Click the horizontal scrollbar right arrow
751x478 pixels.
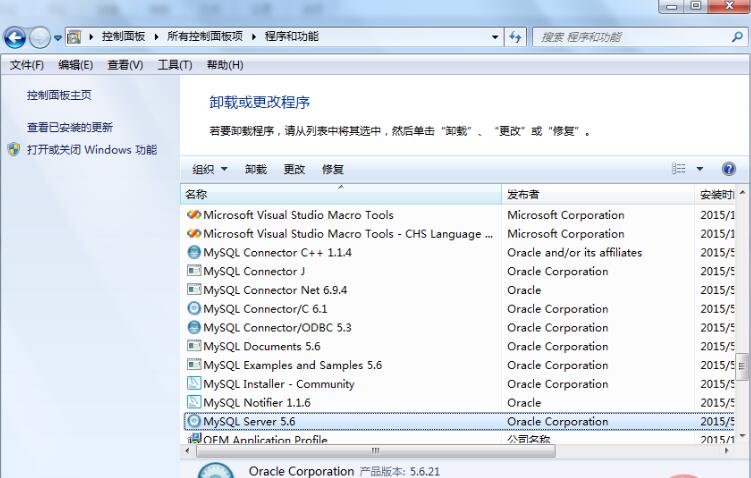point(727,451)
